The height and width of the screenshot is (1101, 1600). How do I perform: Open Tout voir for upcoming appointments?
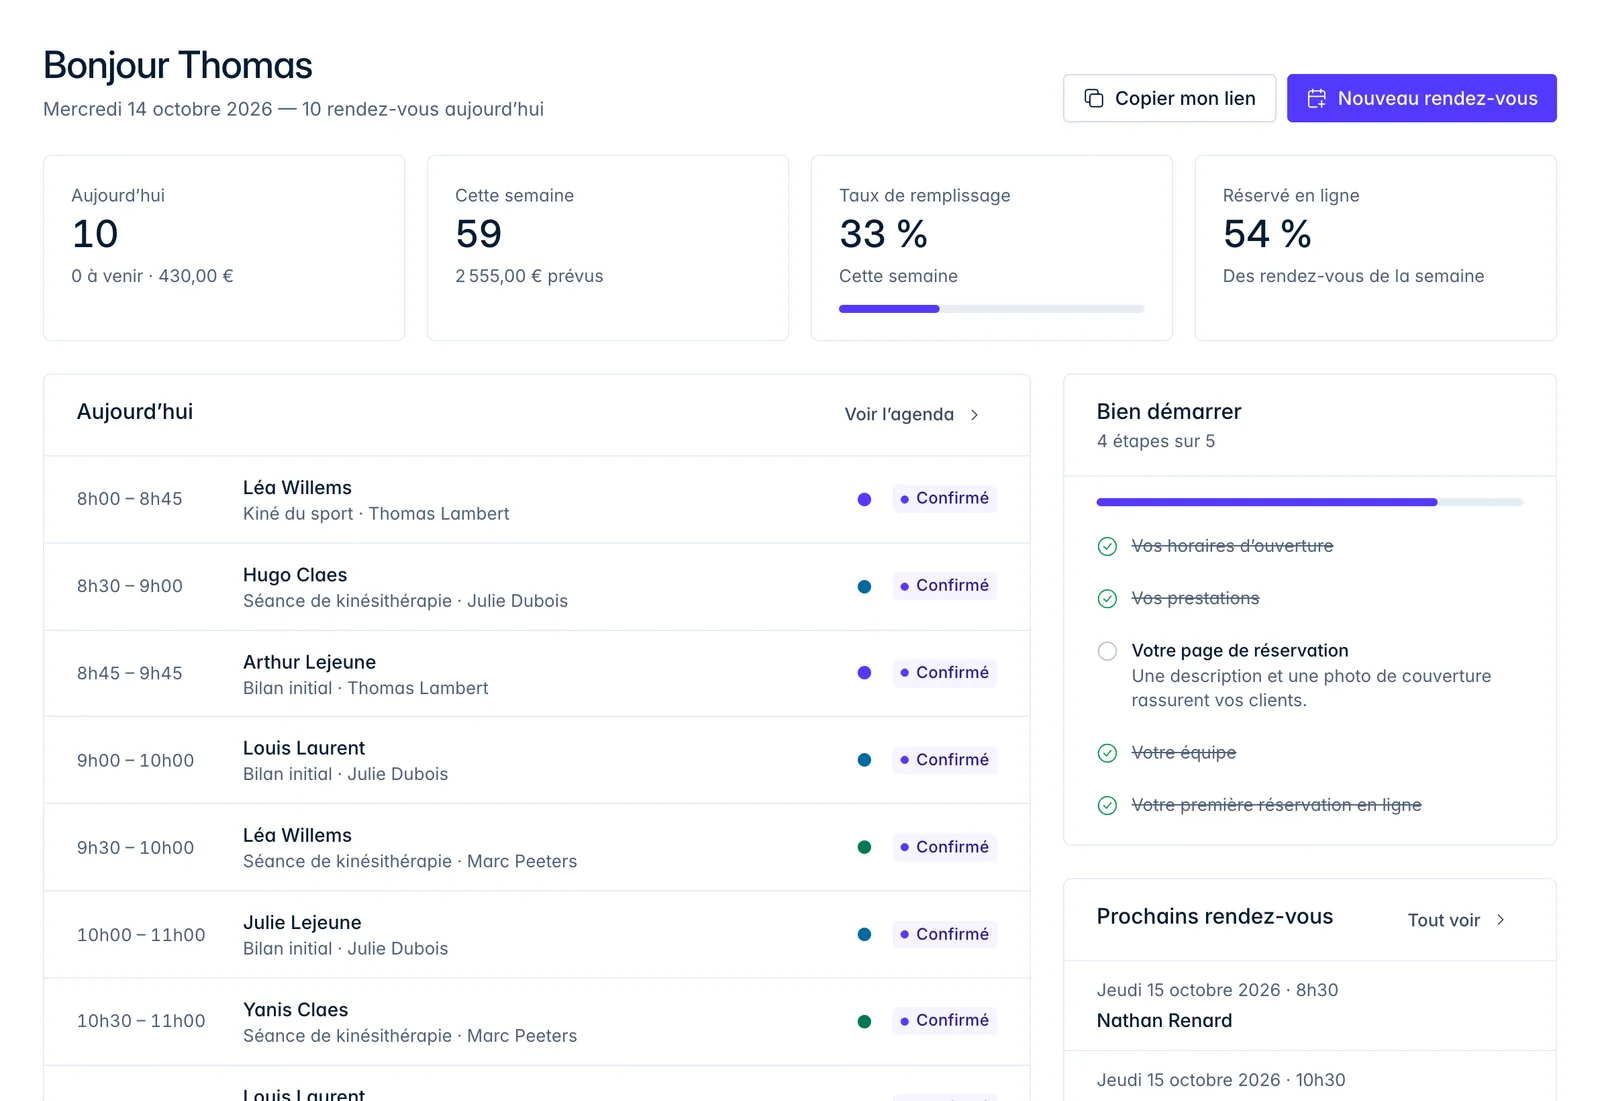click(x=1456, y=920)
